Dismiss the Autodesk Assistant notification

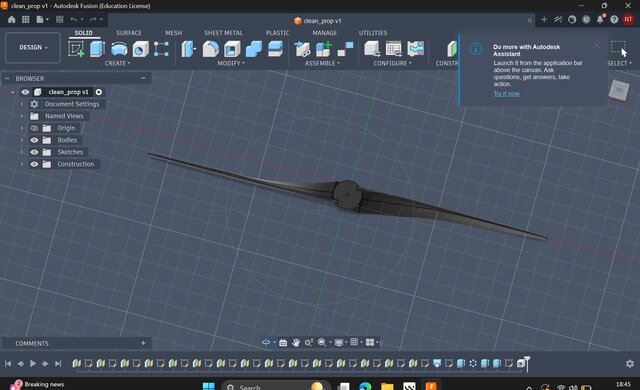click(597, 44)
